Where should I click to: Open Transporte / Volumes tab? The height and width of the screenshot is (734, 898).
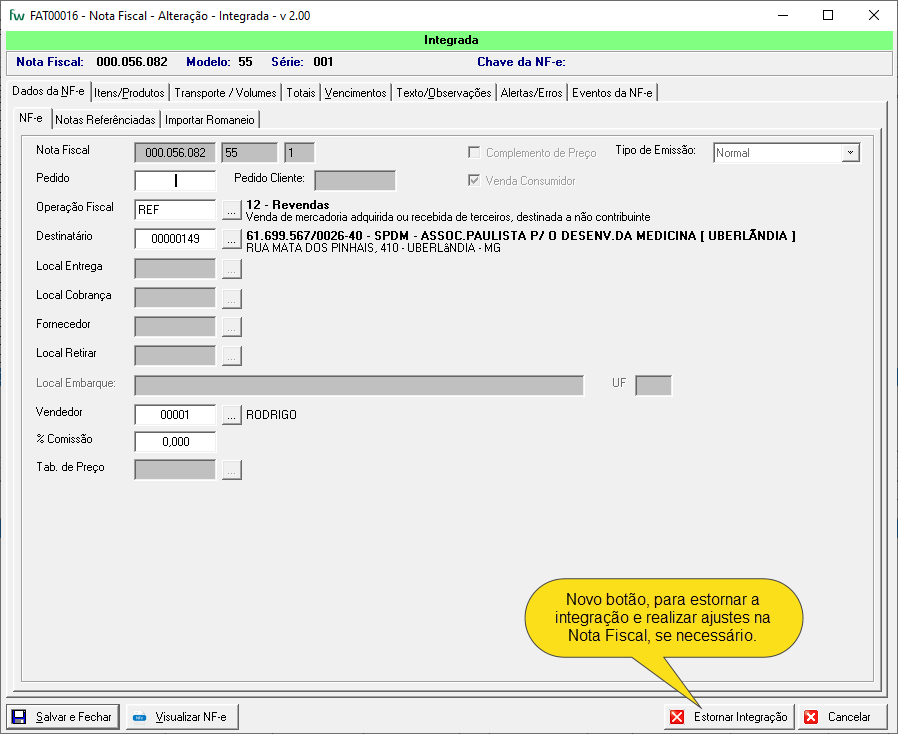(225, 93)
